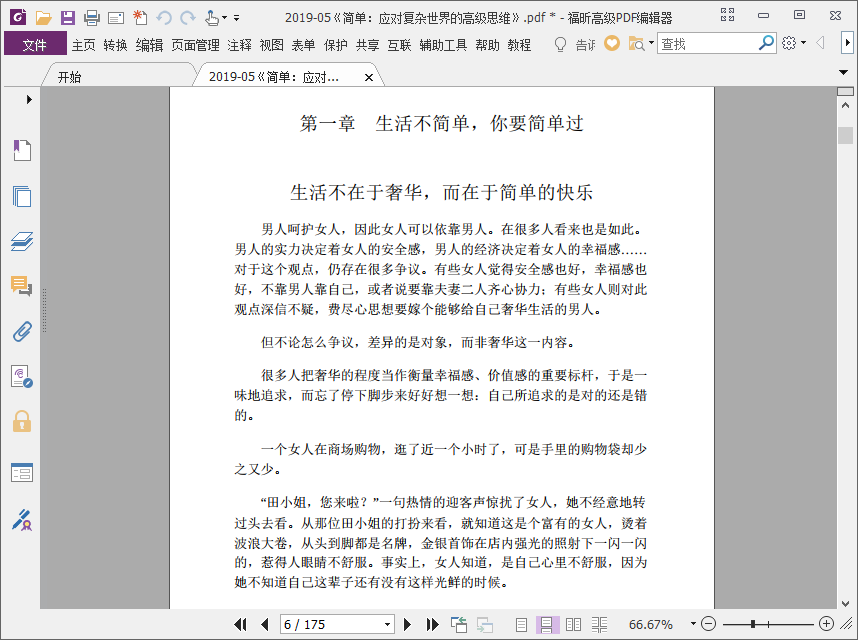Screen dimensions: 858x640
Task: Open the 注释 tab
Action: [239, 45]
